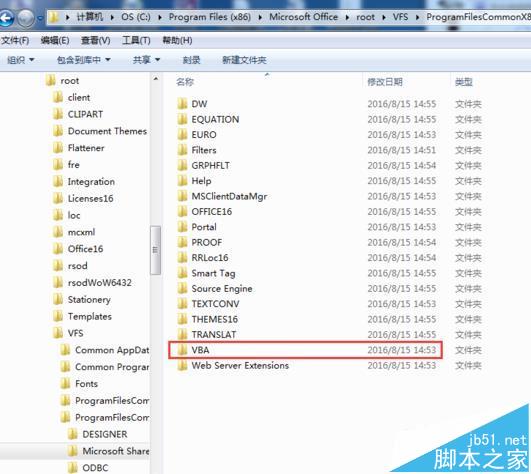Open the 文件(F) menu
The image size is (531, 474).
coord(15,40)
